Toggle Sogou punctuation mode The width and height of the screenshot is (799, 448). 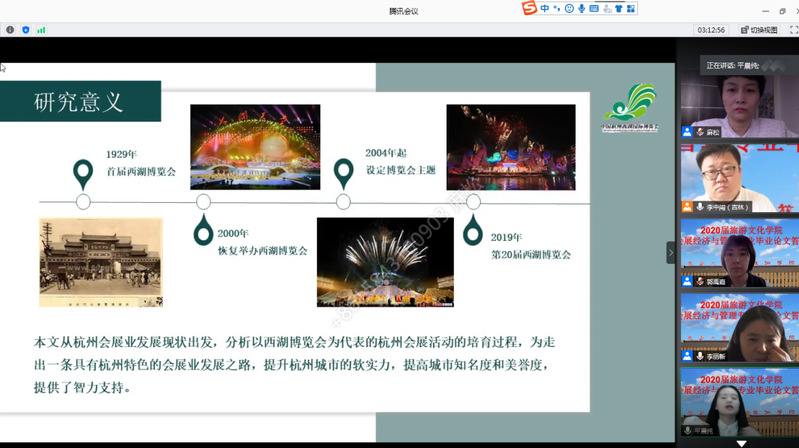click(x=557, y=8)
